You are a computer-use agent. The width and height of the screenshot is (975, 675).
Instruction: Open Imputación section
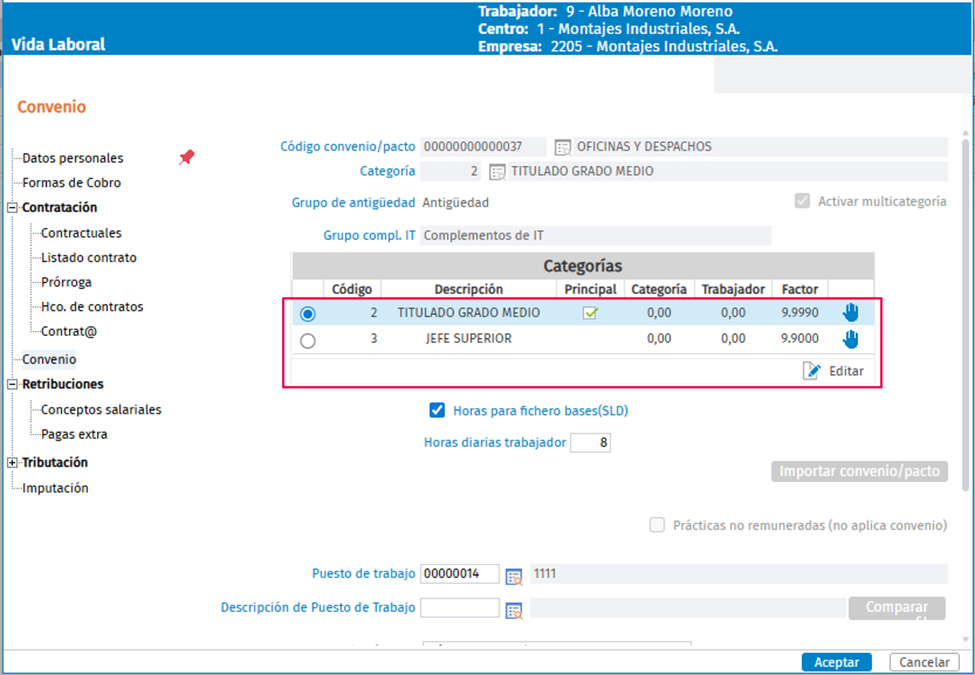pos(55,488)
